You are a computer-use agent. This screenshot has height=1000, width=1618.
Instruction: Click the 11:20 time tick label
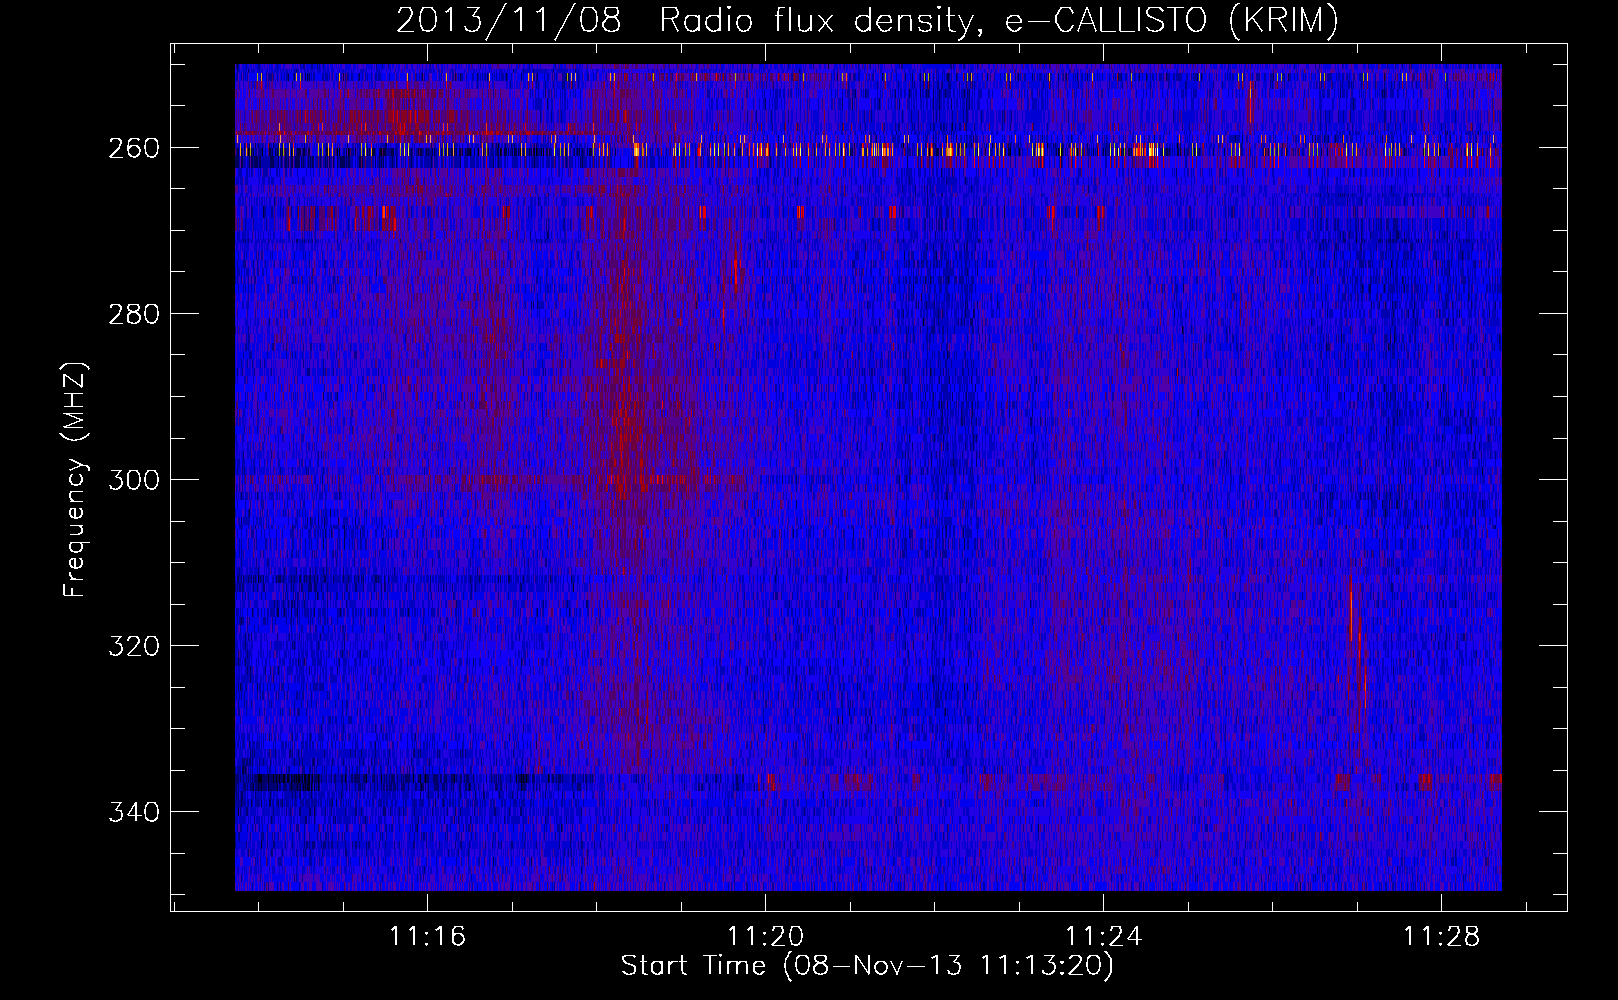click(x=765, y=936)
